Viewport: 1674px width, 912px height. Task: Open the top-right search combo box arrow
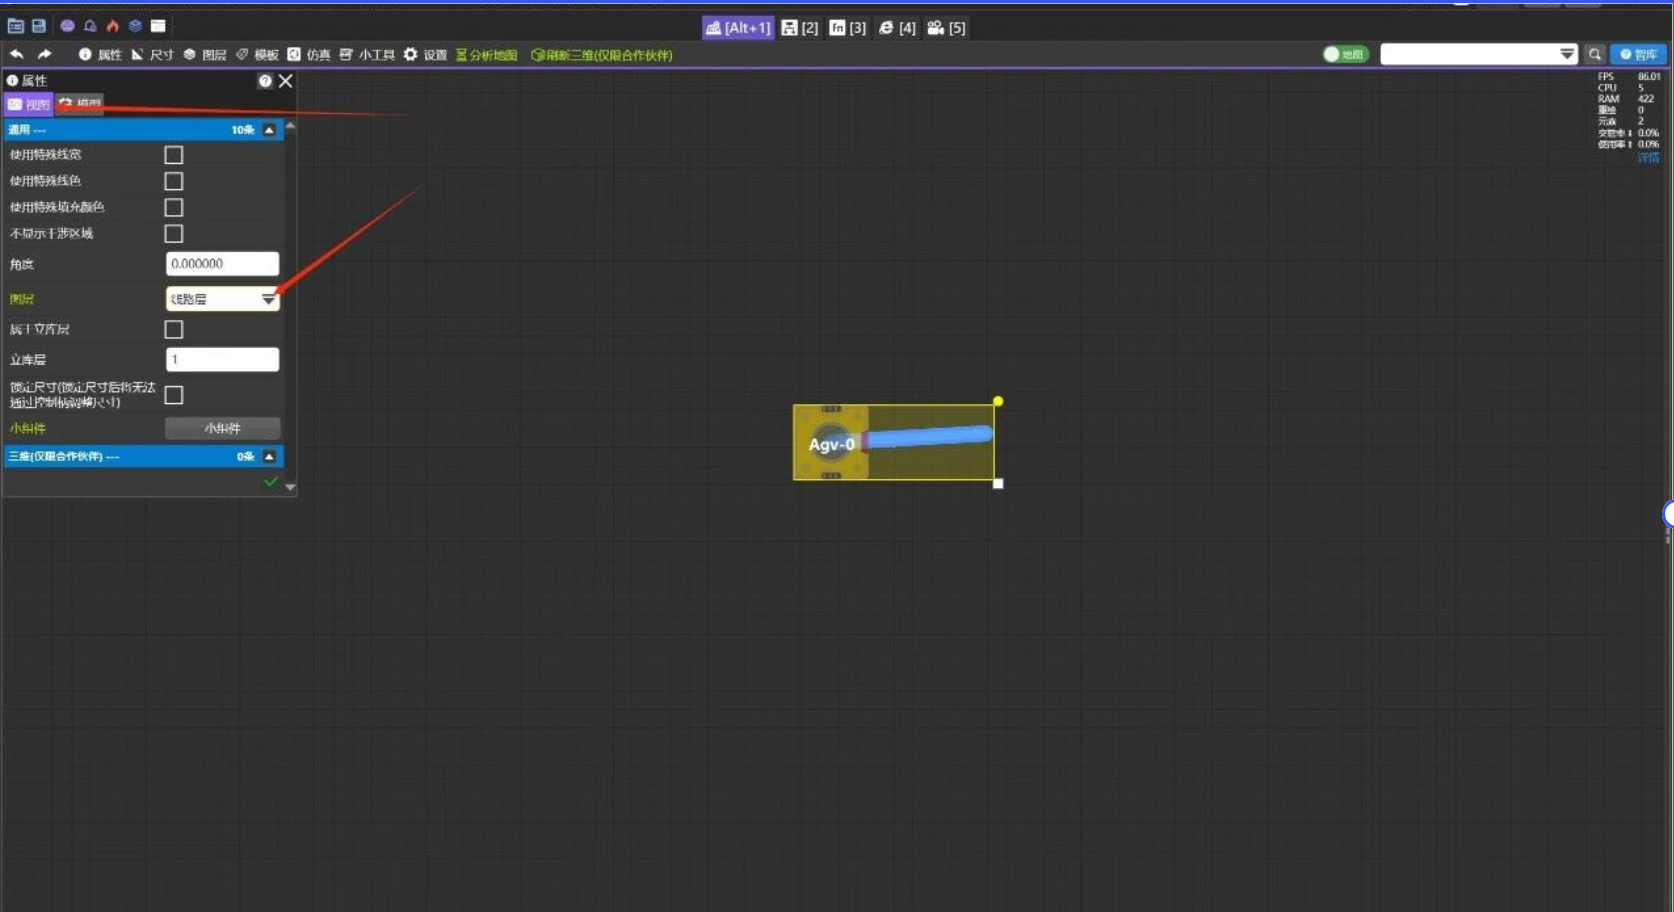[1567, 54]
